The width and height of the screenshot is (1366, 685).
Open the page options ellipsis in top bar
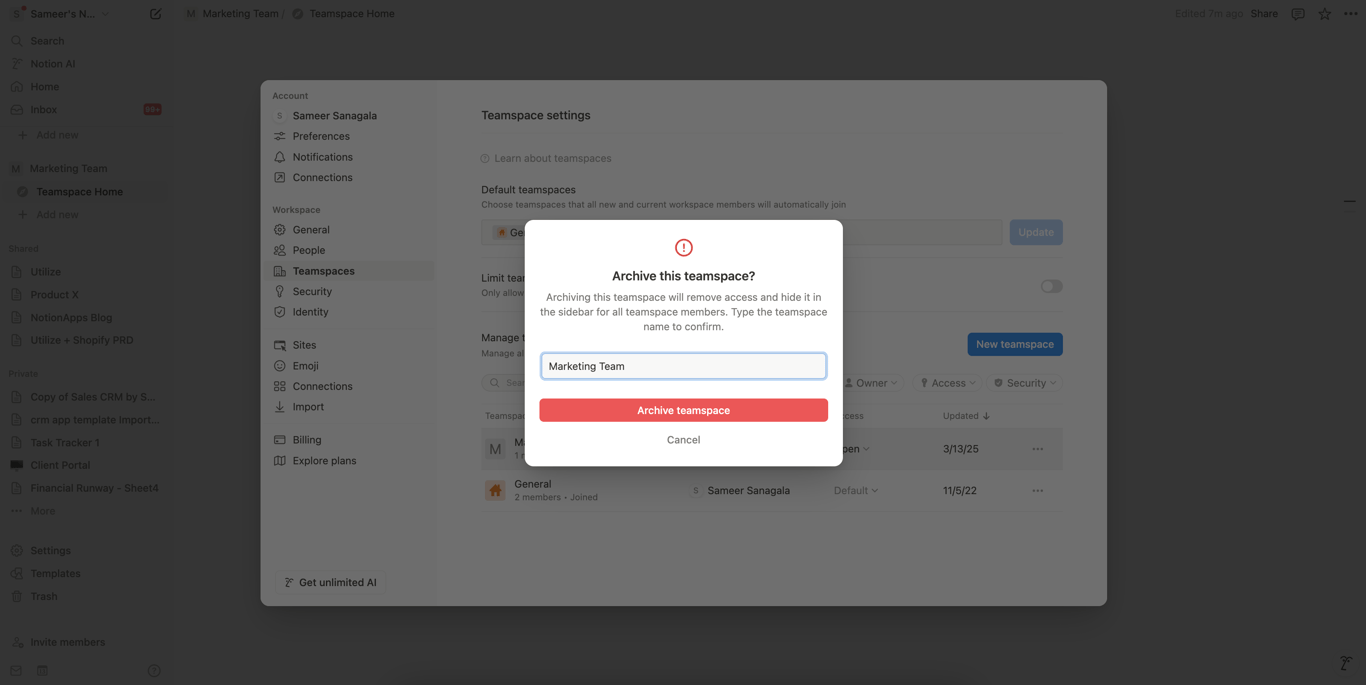click(x=1351, y=14)
